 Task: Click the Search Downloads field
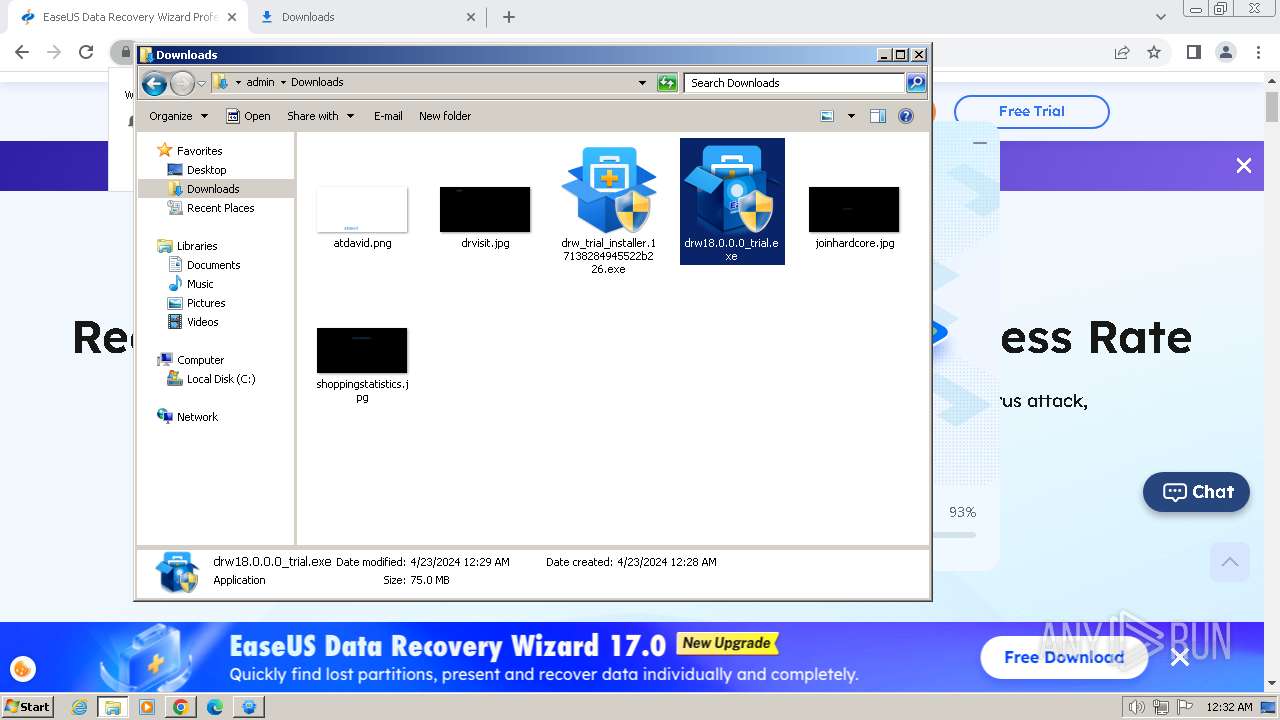click(x=795, y=83)
